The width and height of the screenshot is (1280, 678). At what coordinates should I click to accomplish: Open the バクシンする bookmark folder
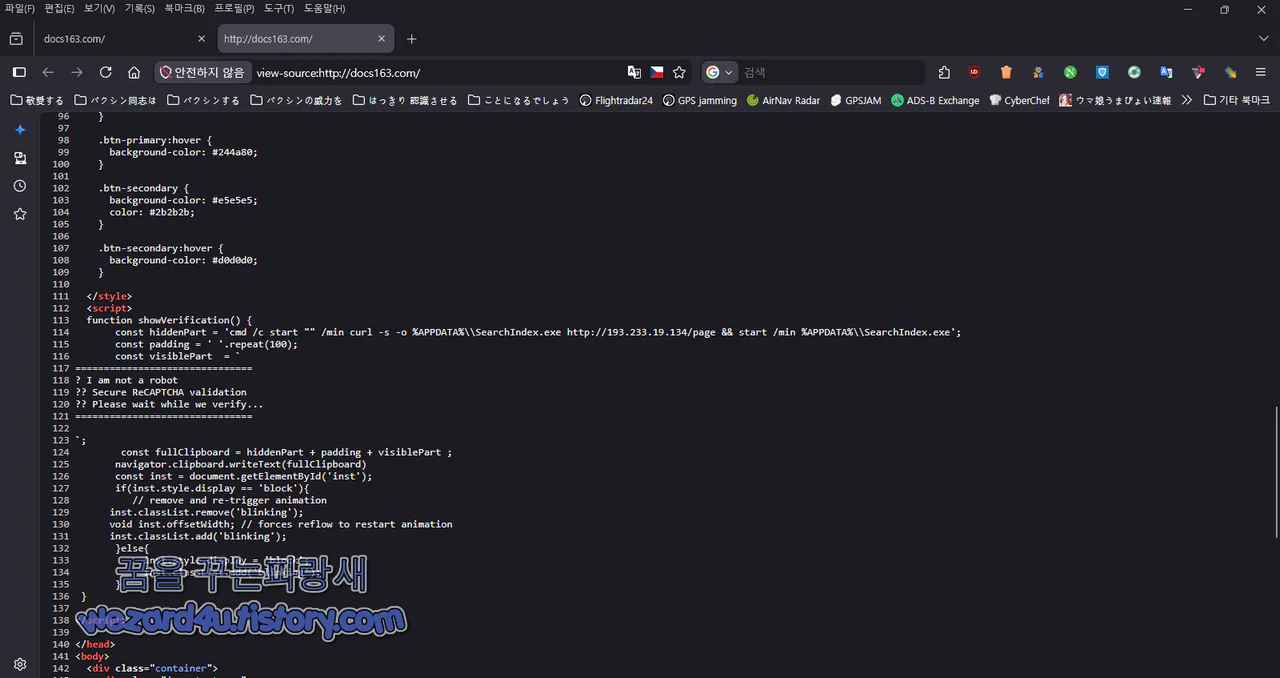pos(203,100)
